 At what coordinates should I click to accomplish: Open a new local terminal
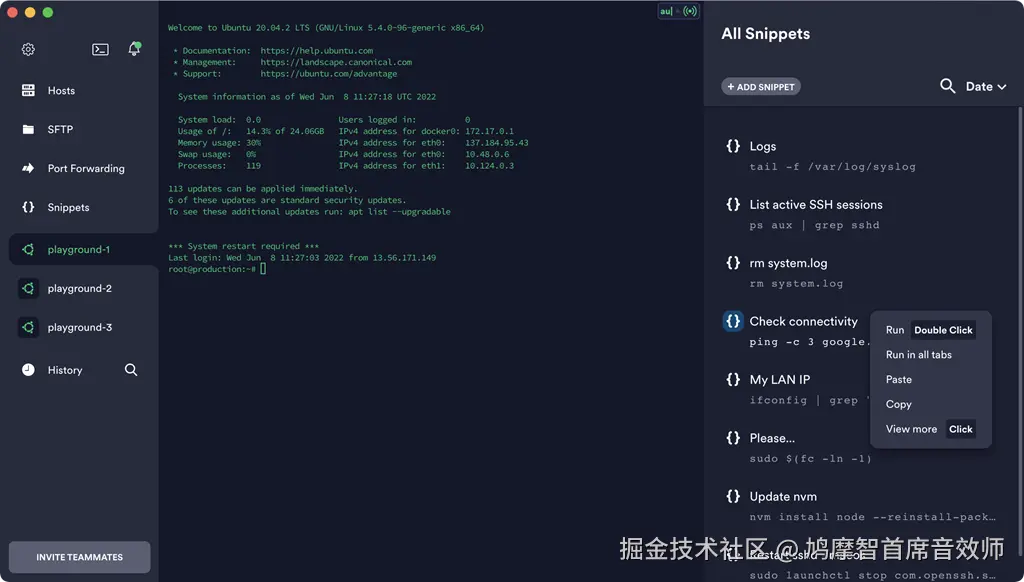click(x=99, y=48)
